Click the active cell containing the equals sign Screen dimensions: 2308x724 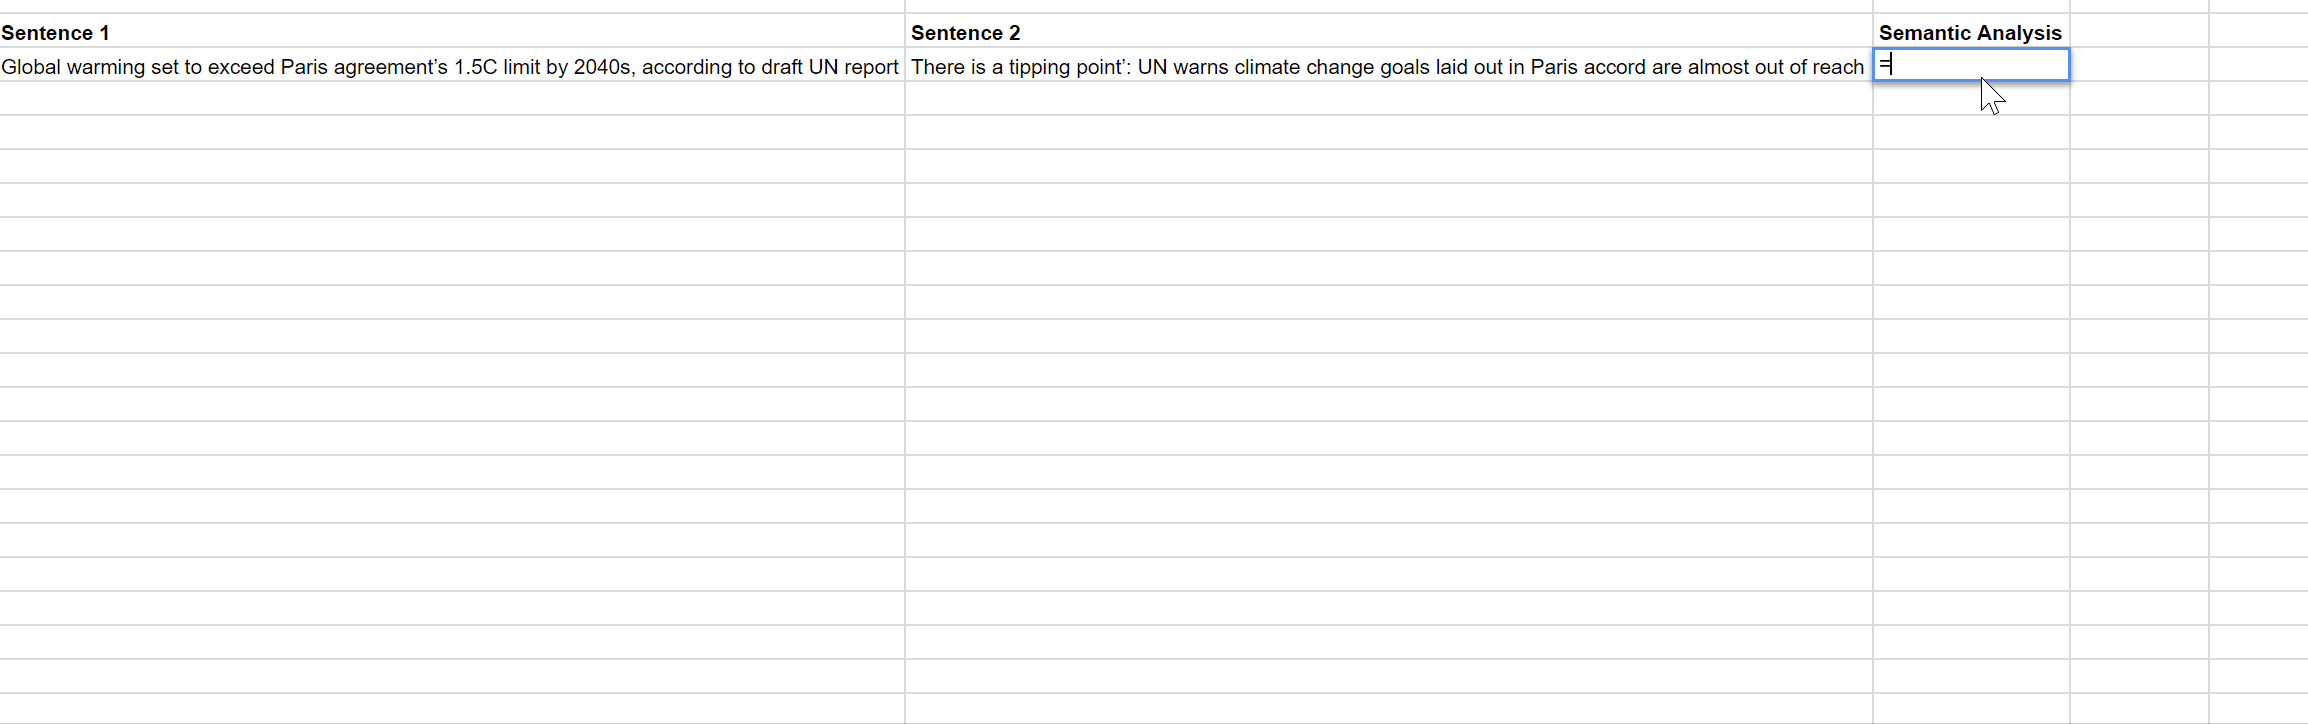1970,65
